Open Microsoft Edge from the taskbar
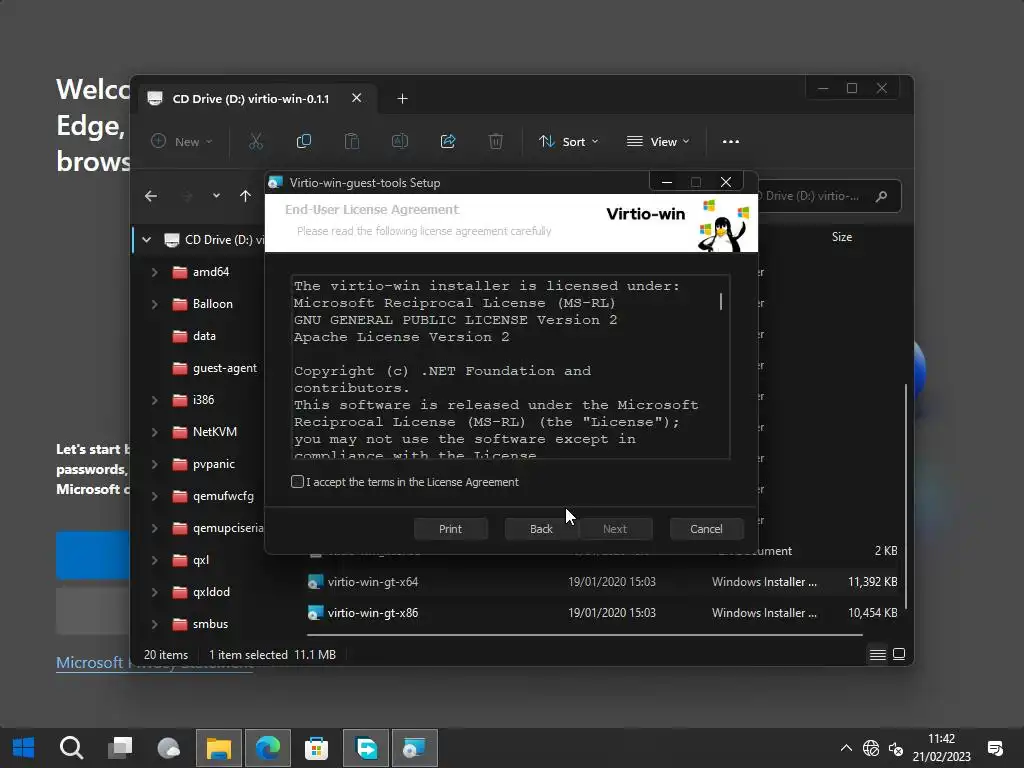The image size is (1024, 768). (268, 748)
